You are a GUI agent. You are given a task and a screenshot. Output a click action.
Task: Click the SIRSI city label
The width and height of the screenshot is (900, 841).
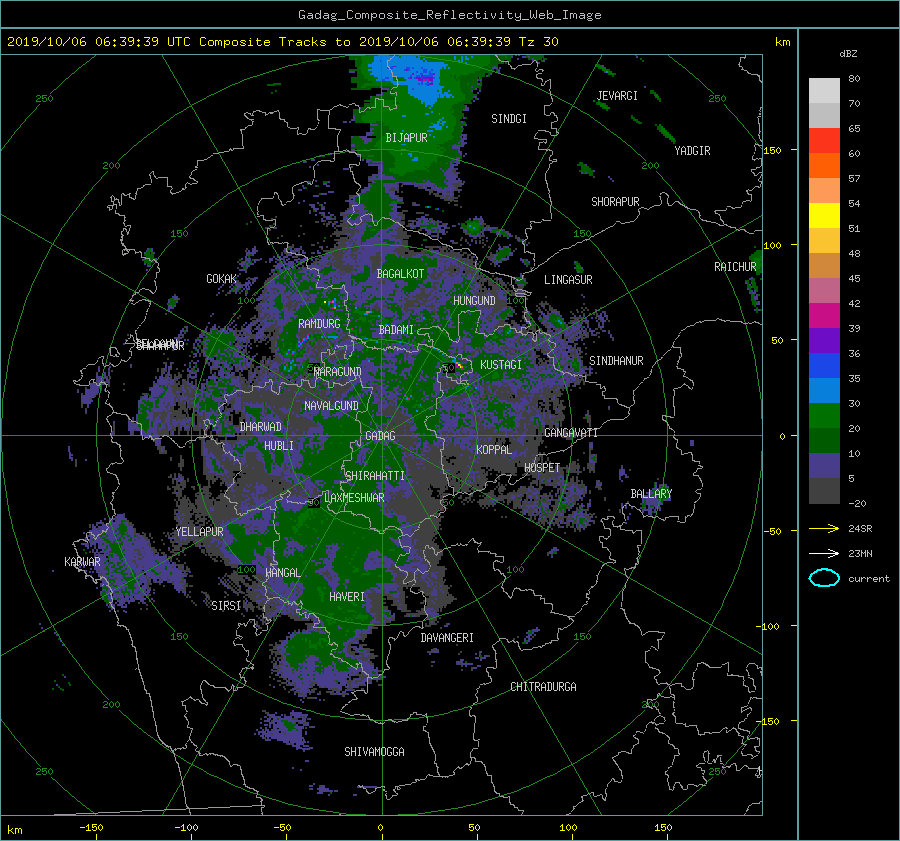click(x=226, y=606)
